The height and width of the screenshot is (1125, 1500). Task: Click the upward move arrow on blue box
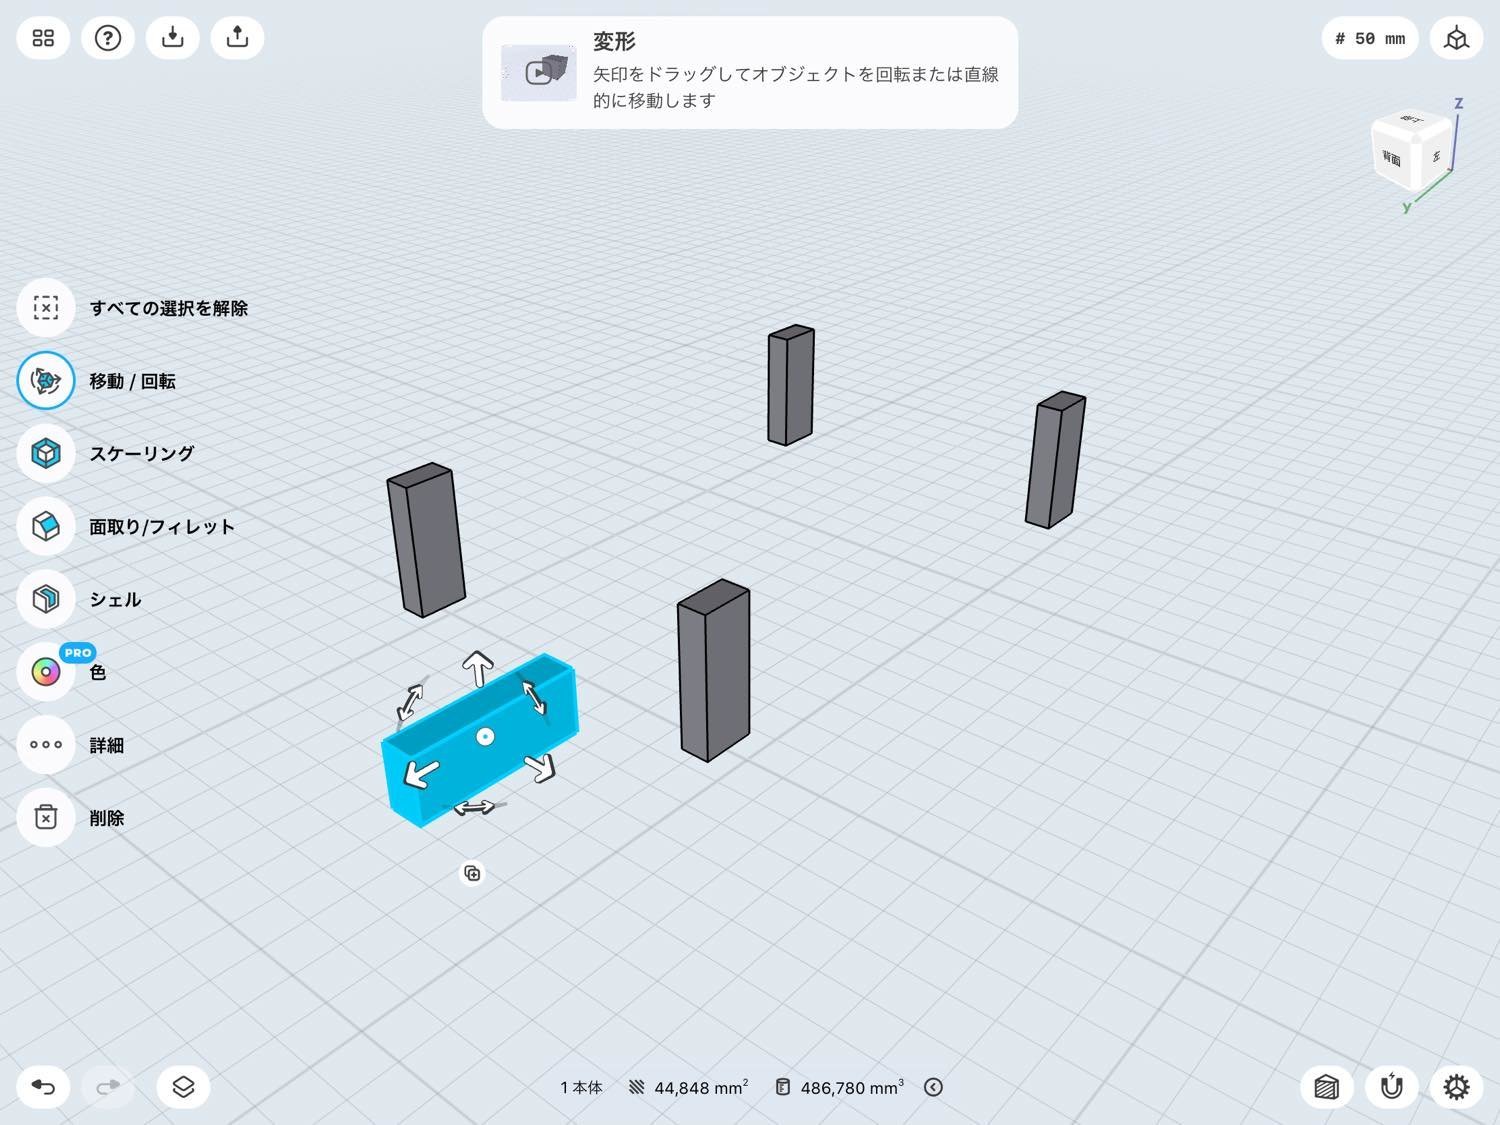(x=478, y=668)
